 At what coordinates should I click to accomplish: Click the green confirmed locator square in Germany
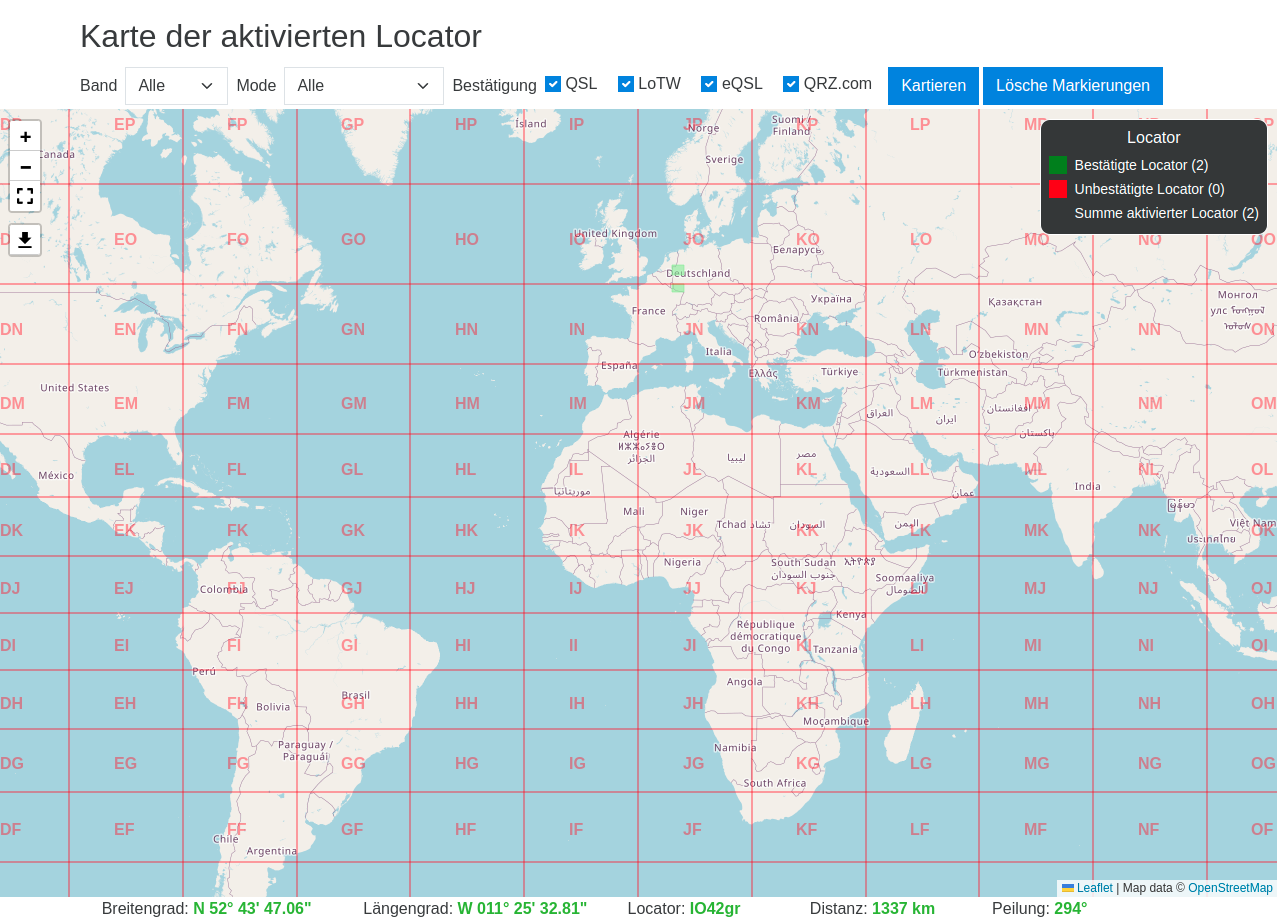pos(678,278)
